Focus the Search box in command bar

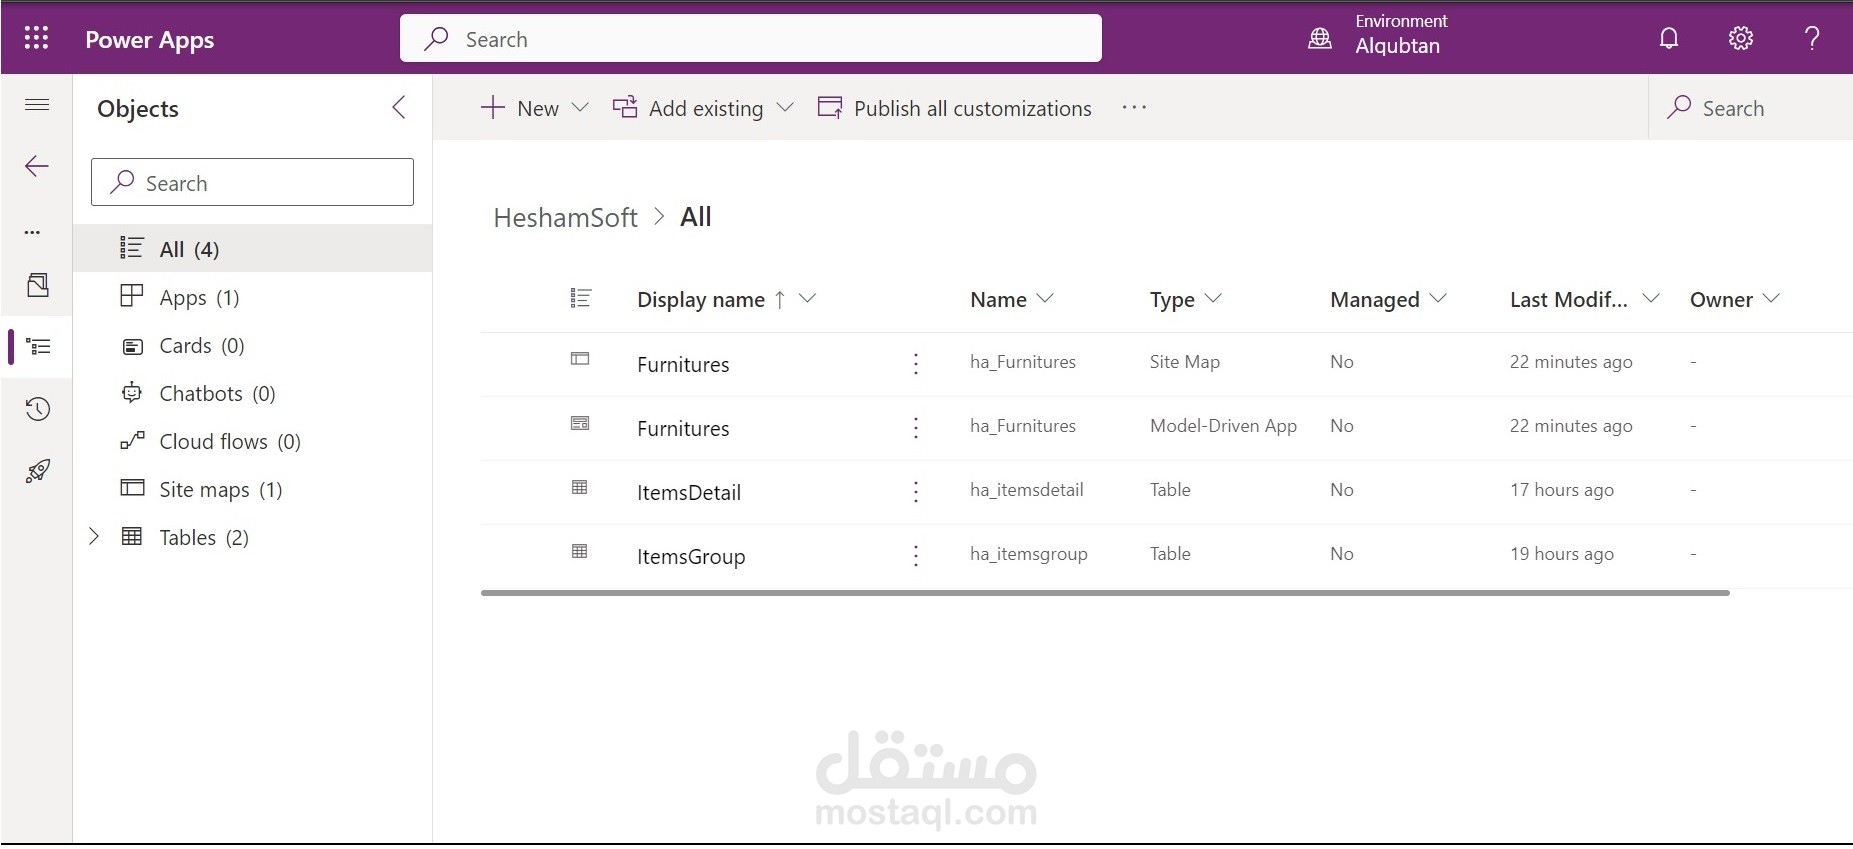(1750, 108)
